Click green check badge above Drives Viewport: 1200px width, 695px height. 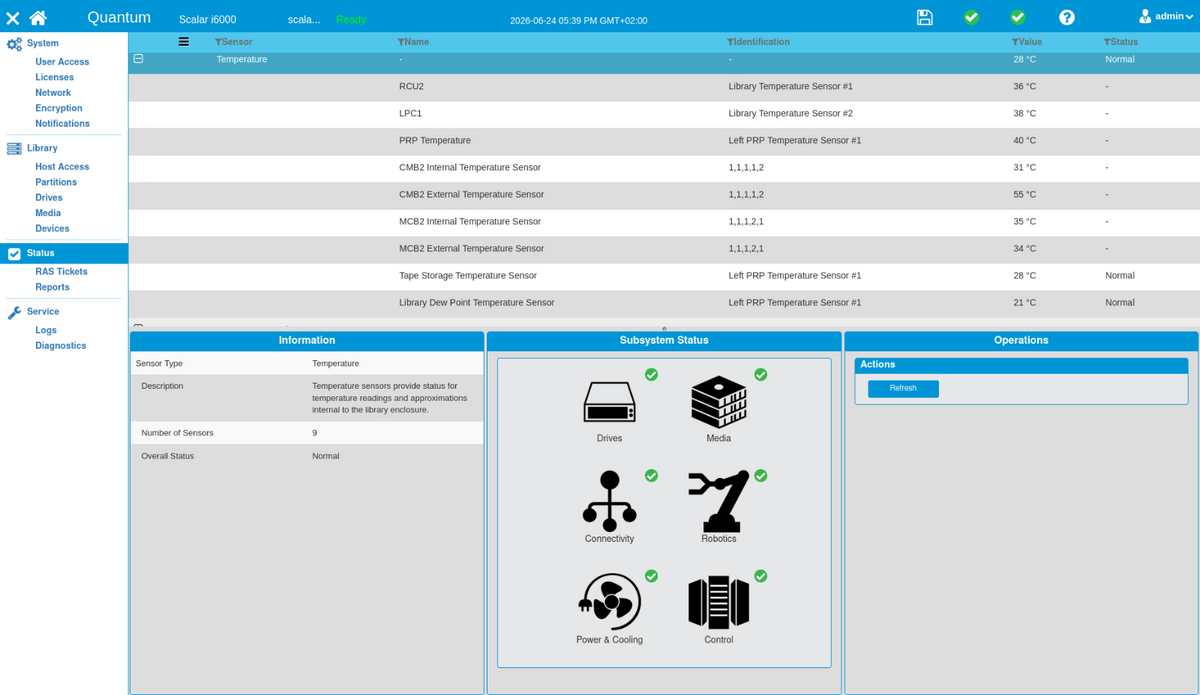pyautogui.click(x=651, y=374)
